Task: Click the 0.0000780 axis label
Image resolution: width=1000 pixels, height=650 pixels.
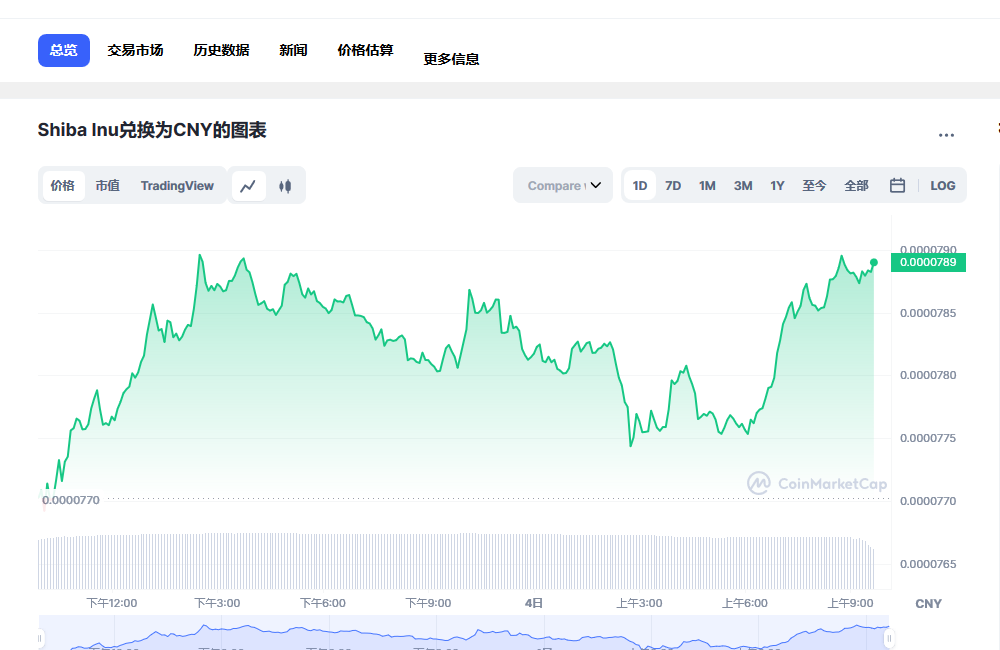Action: pyautogui.click(x=928, y=375)
